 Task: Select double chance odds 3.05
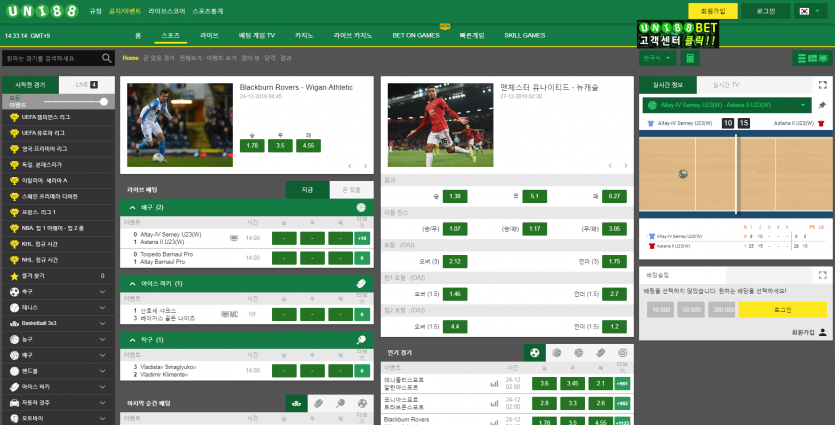coord(614,229)
